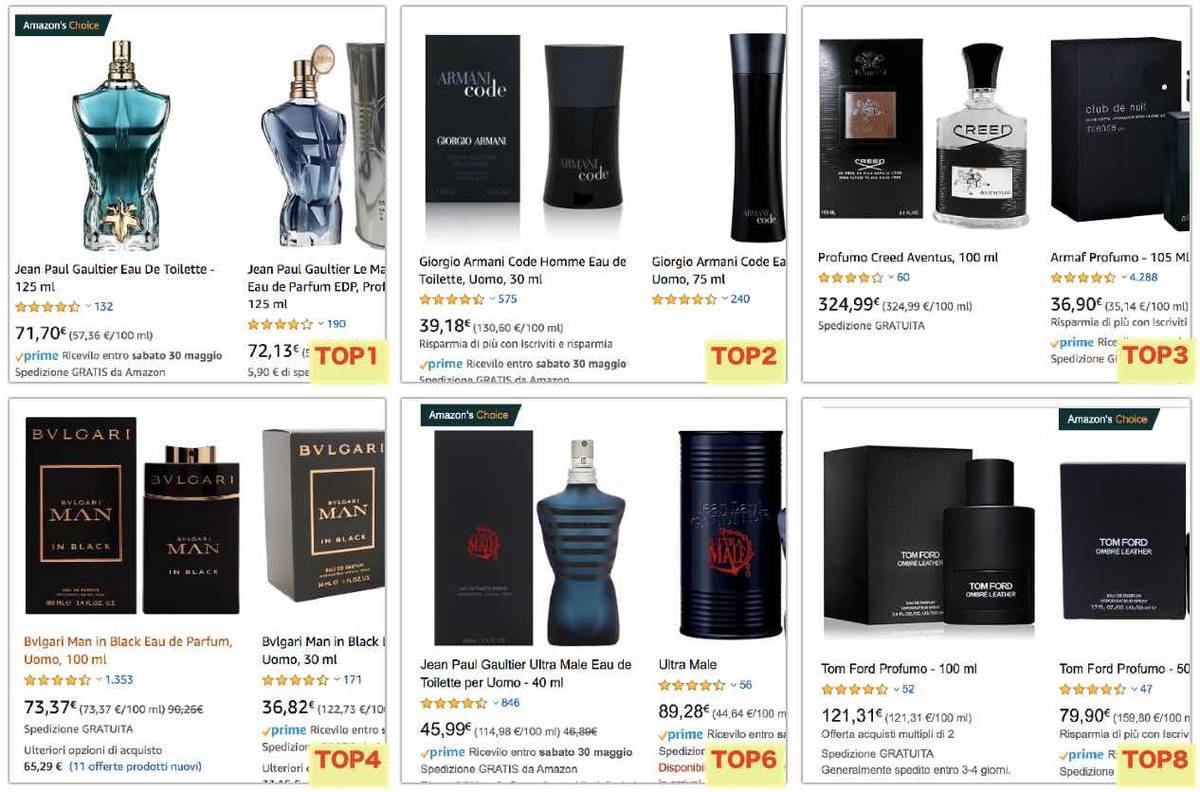Viewport: 1200px width, 792px height.
Task: Click the star rating next to 846 reviews
Action: pos(454,703)
